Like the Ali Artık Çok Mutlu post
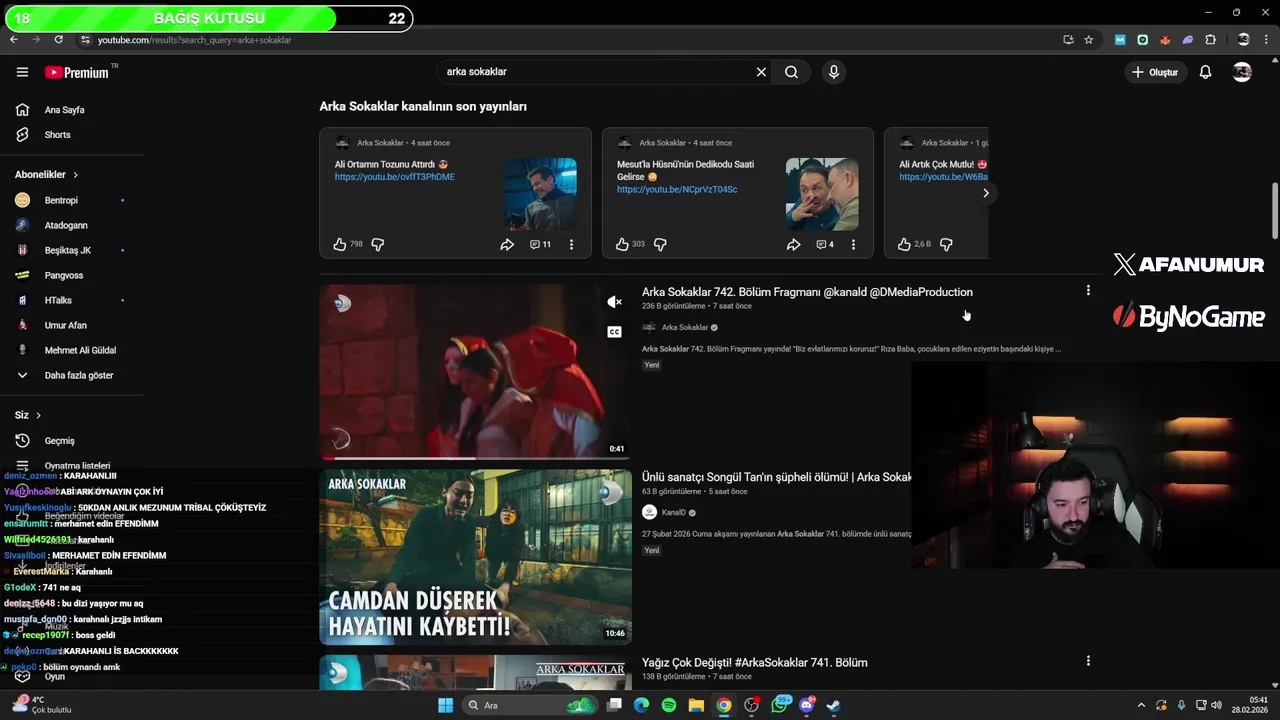Image resolution: width=1280 pixels, height=720 pixels. [x=904, y=244]
